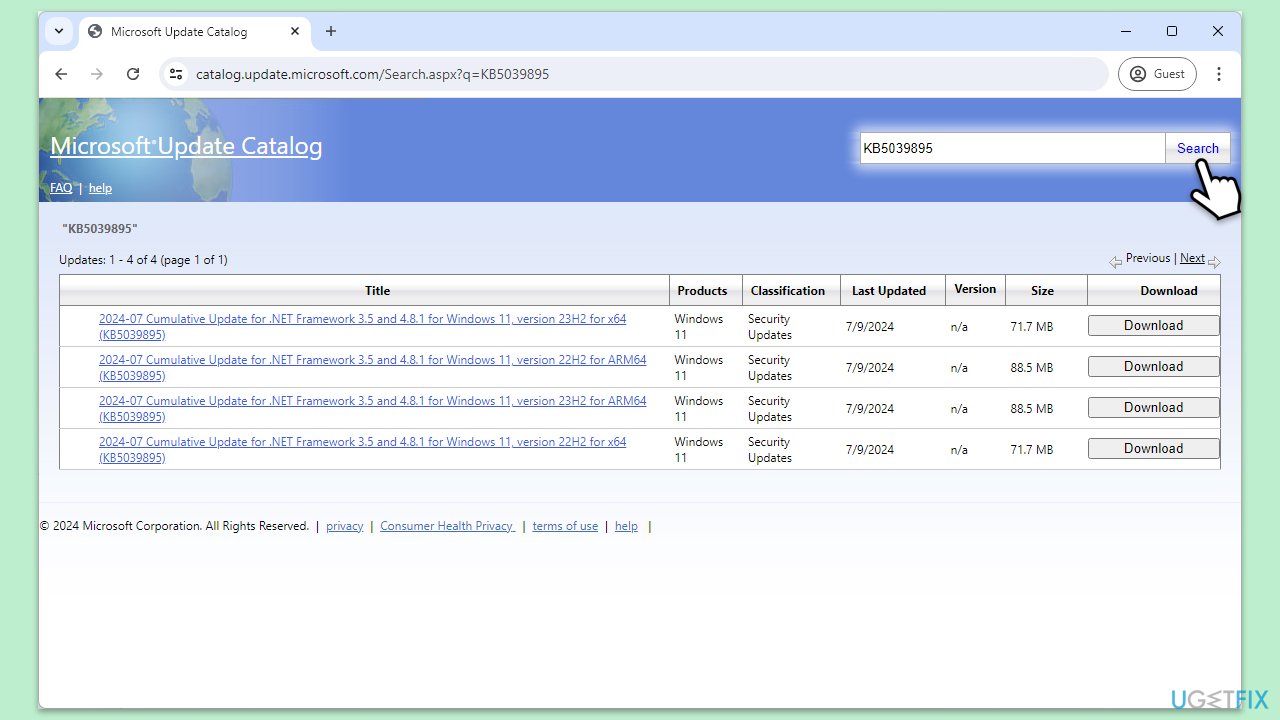The image size is (1280, 720).
Task: Select the Microsoft Update Catalog tab
Action: pos(192,31)
